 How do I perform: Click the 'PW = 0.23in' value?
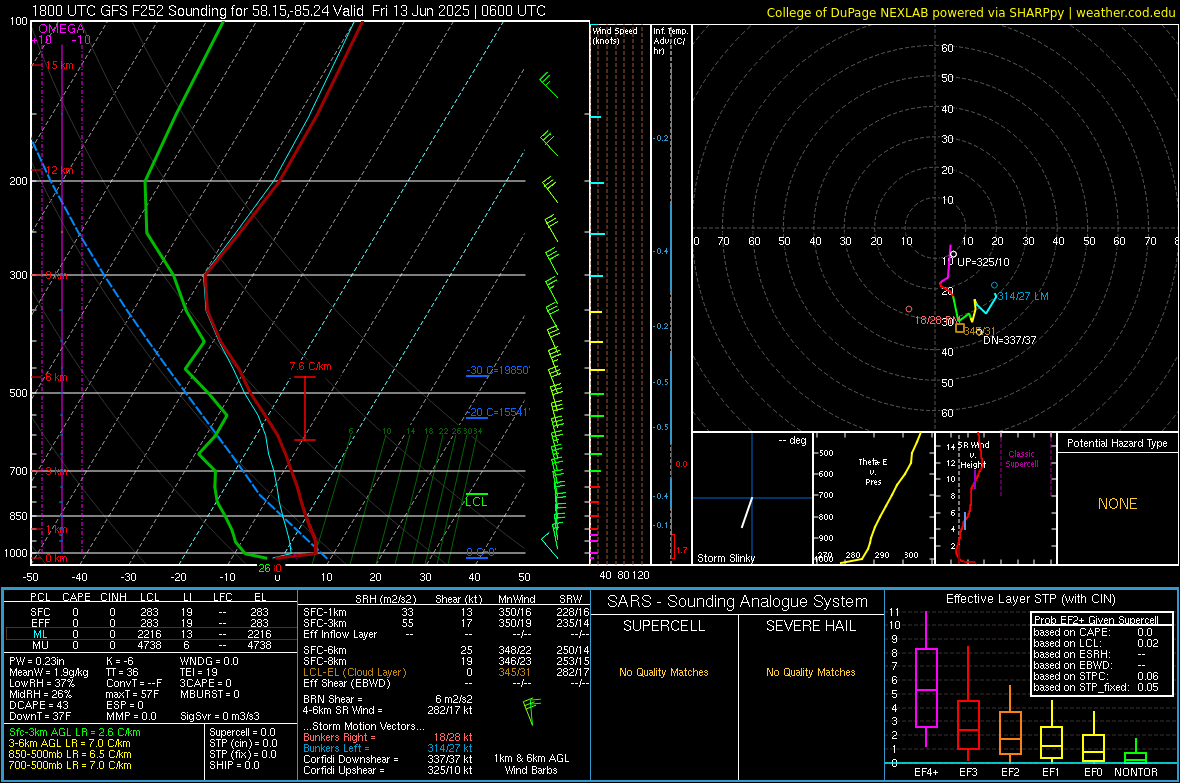37,661
